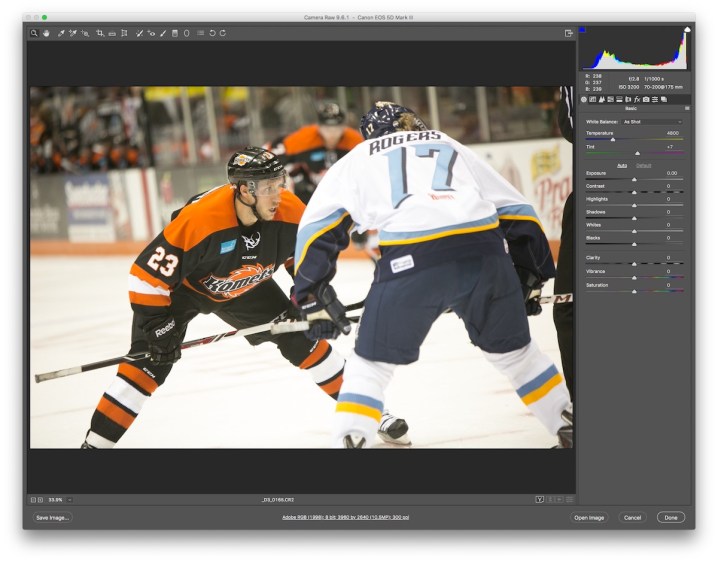This screenshot has width=718, height=562.
Task: Open the zoom level dropdown
Action: (x=59, y=499)
